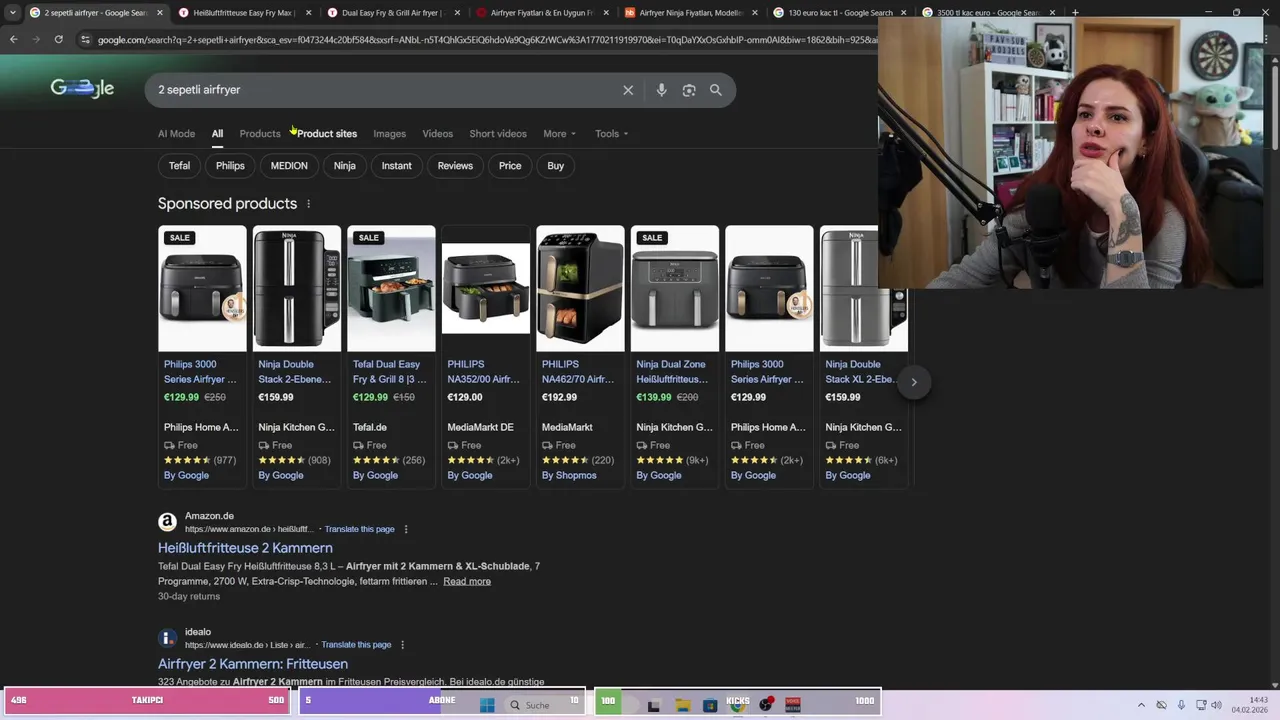Click the idealo favicon
Screen dimensions: 1280x720
coord(167,638)
